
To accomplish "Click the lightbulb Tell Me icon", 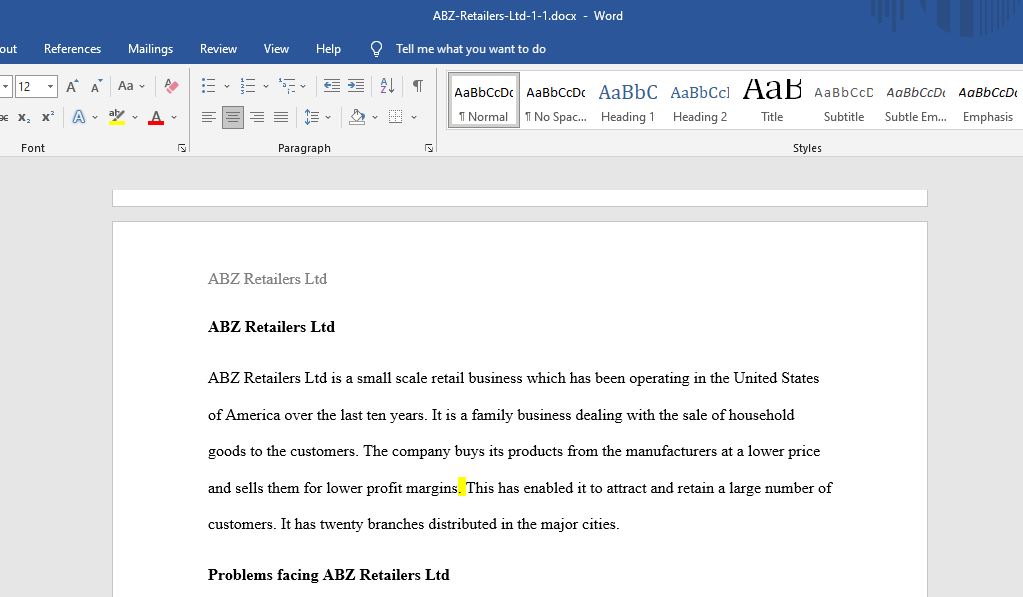I will click(376, 49).
